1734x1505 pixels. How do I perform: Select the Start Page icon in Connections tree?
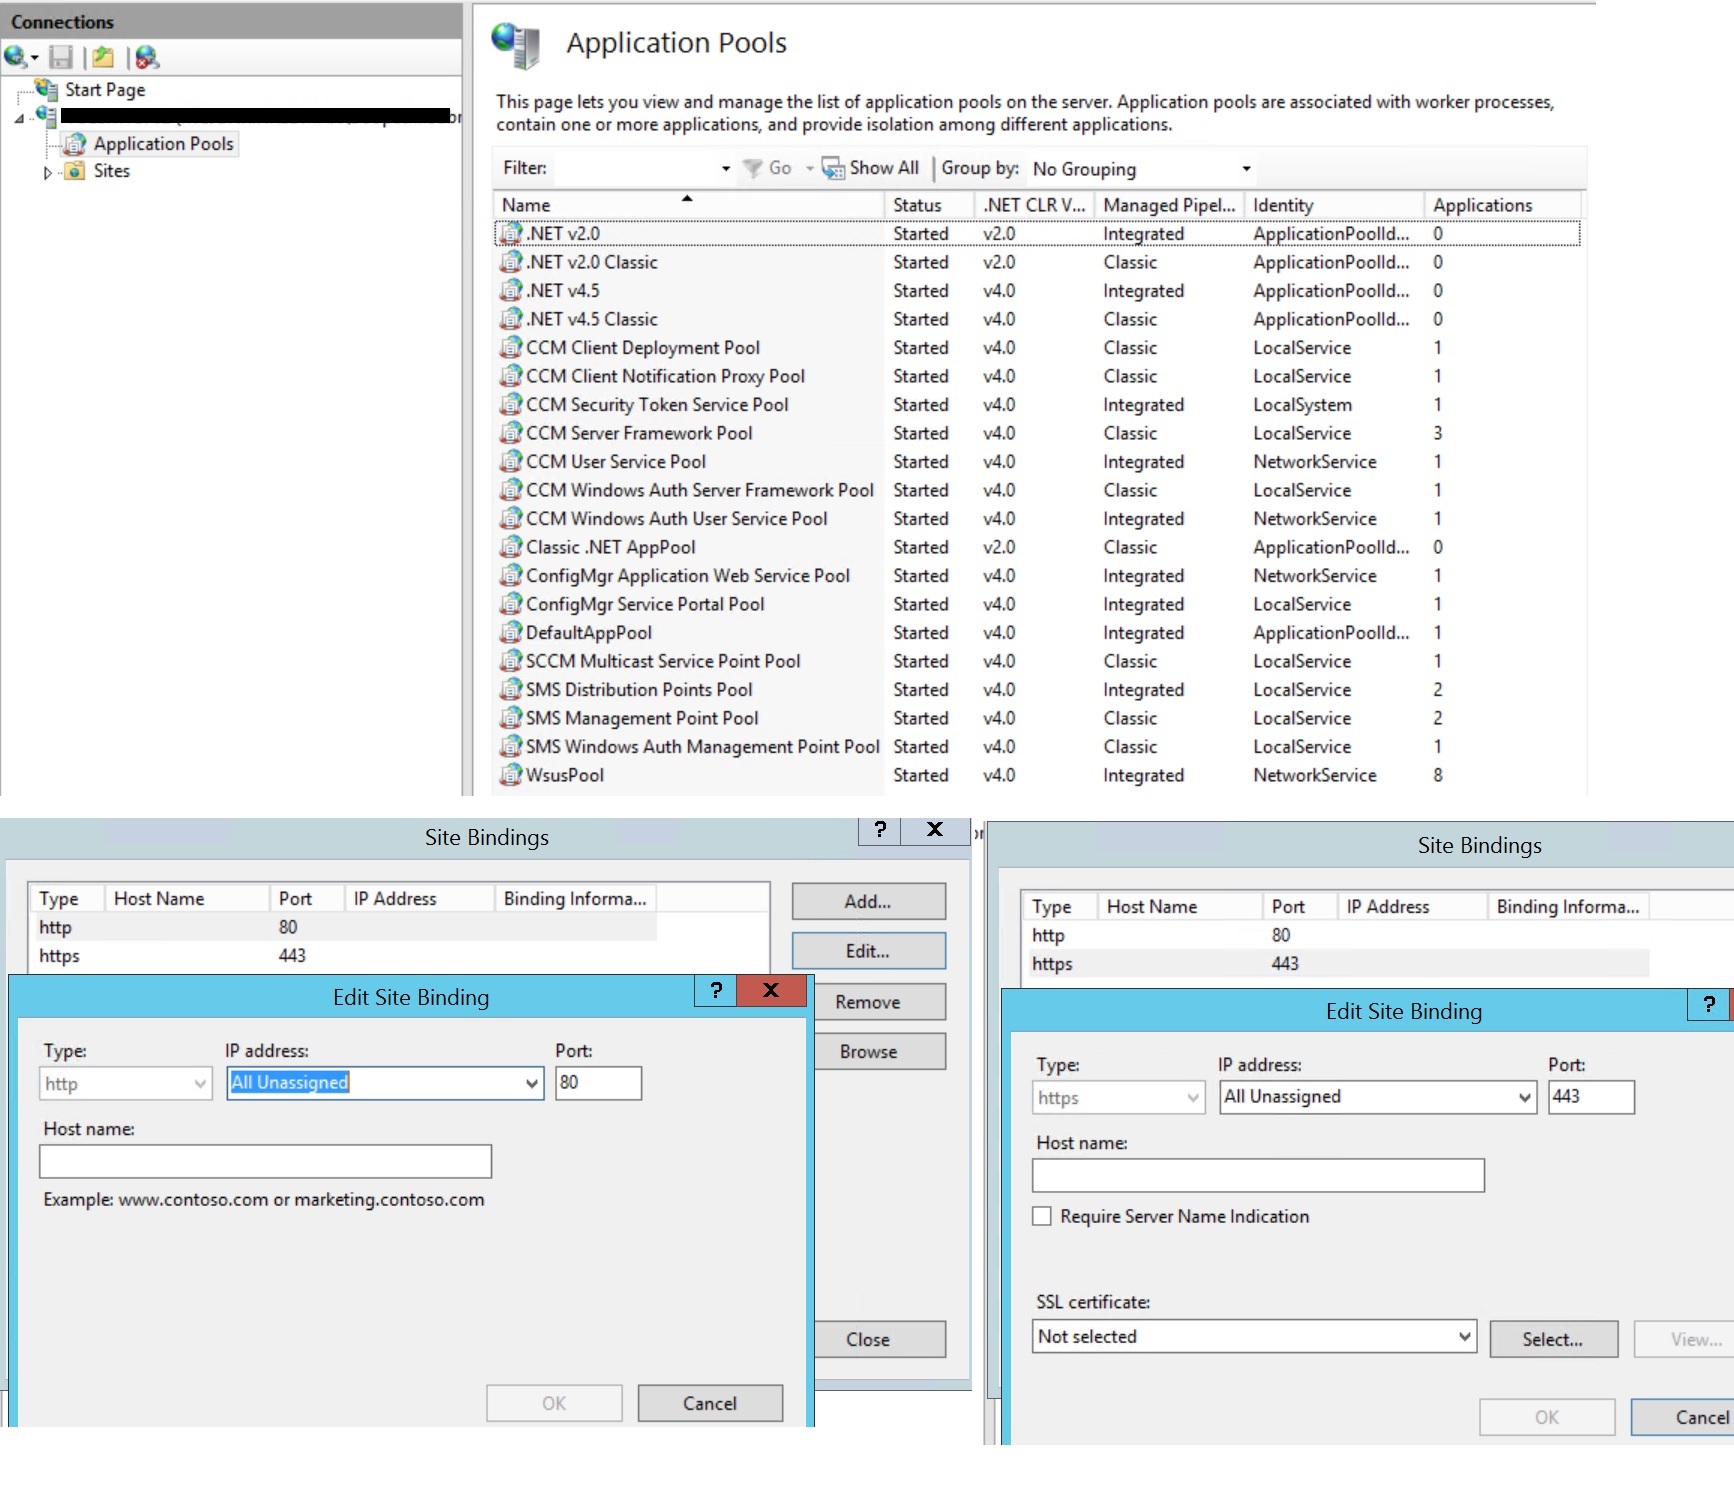[x=45, y=90]
